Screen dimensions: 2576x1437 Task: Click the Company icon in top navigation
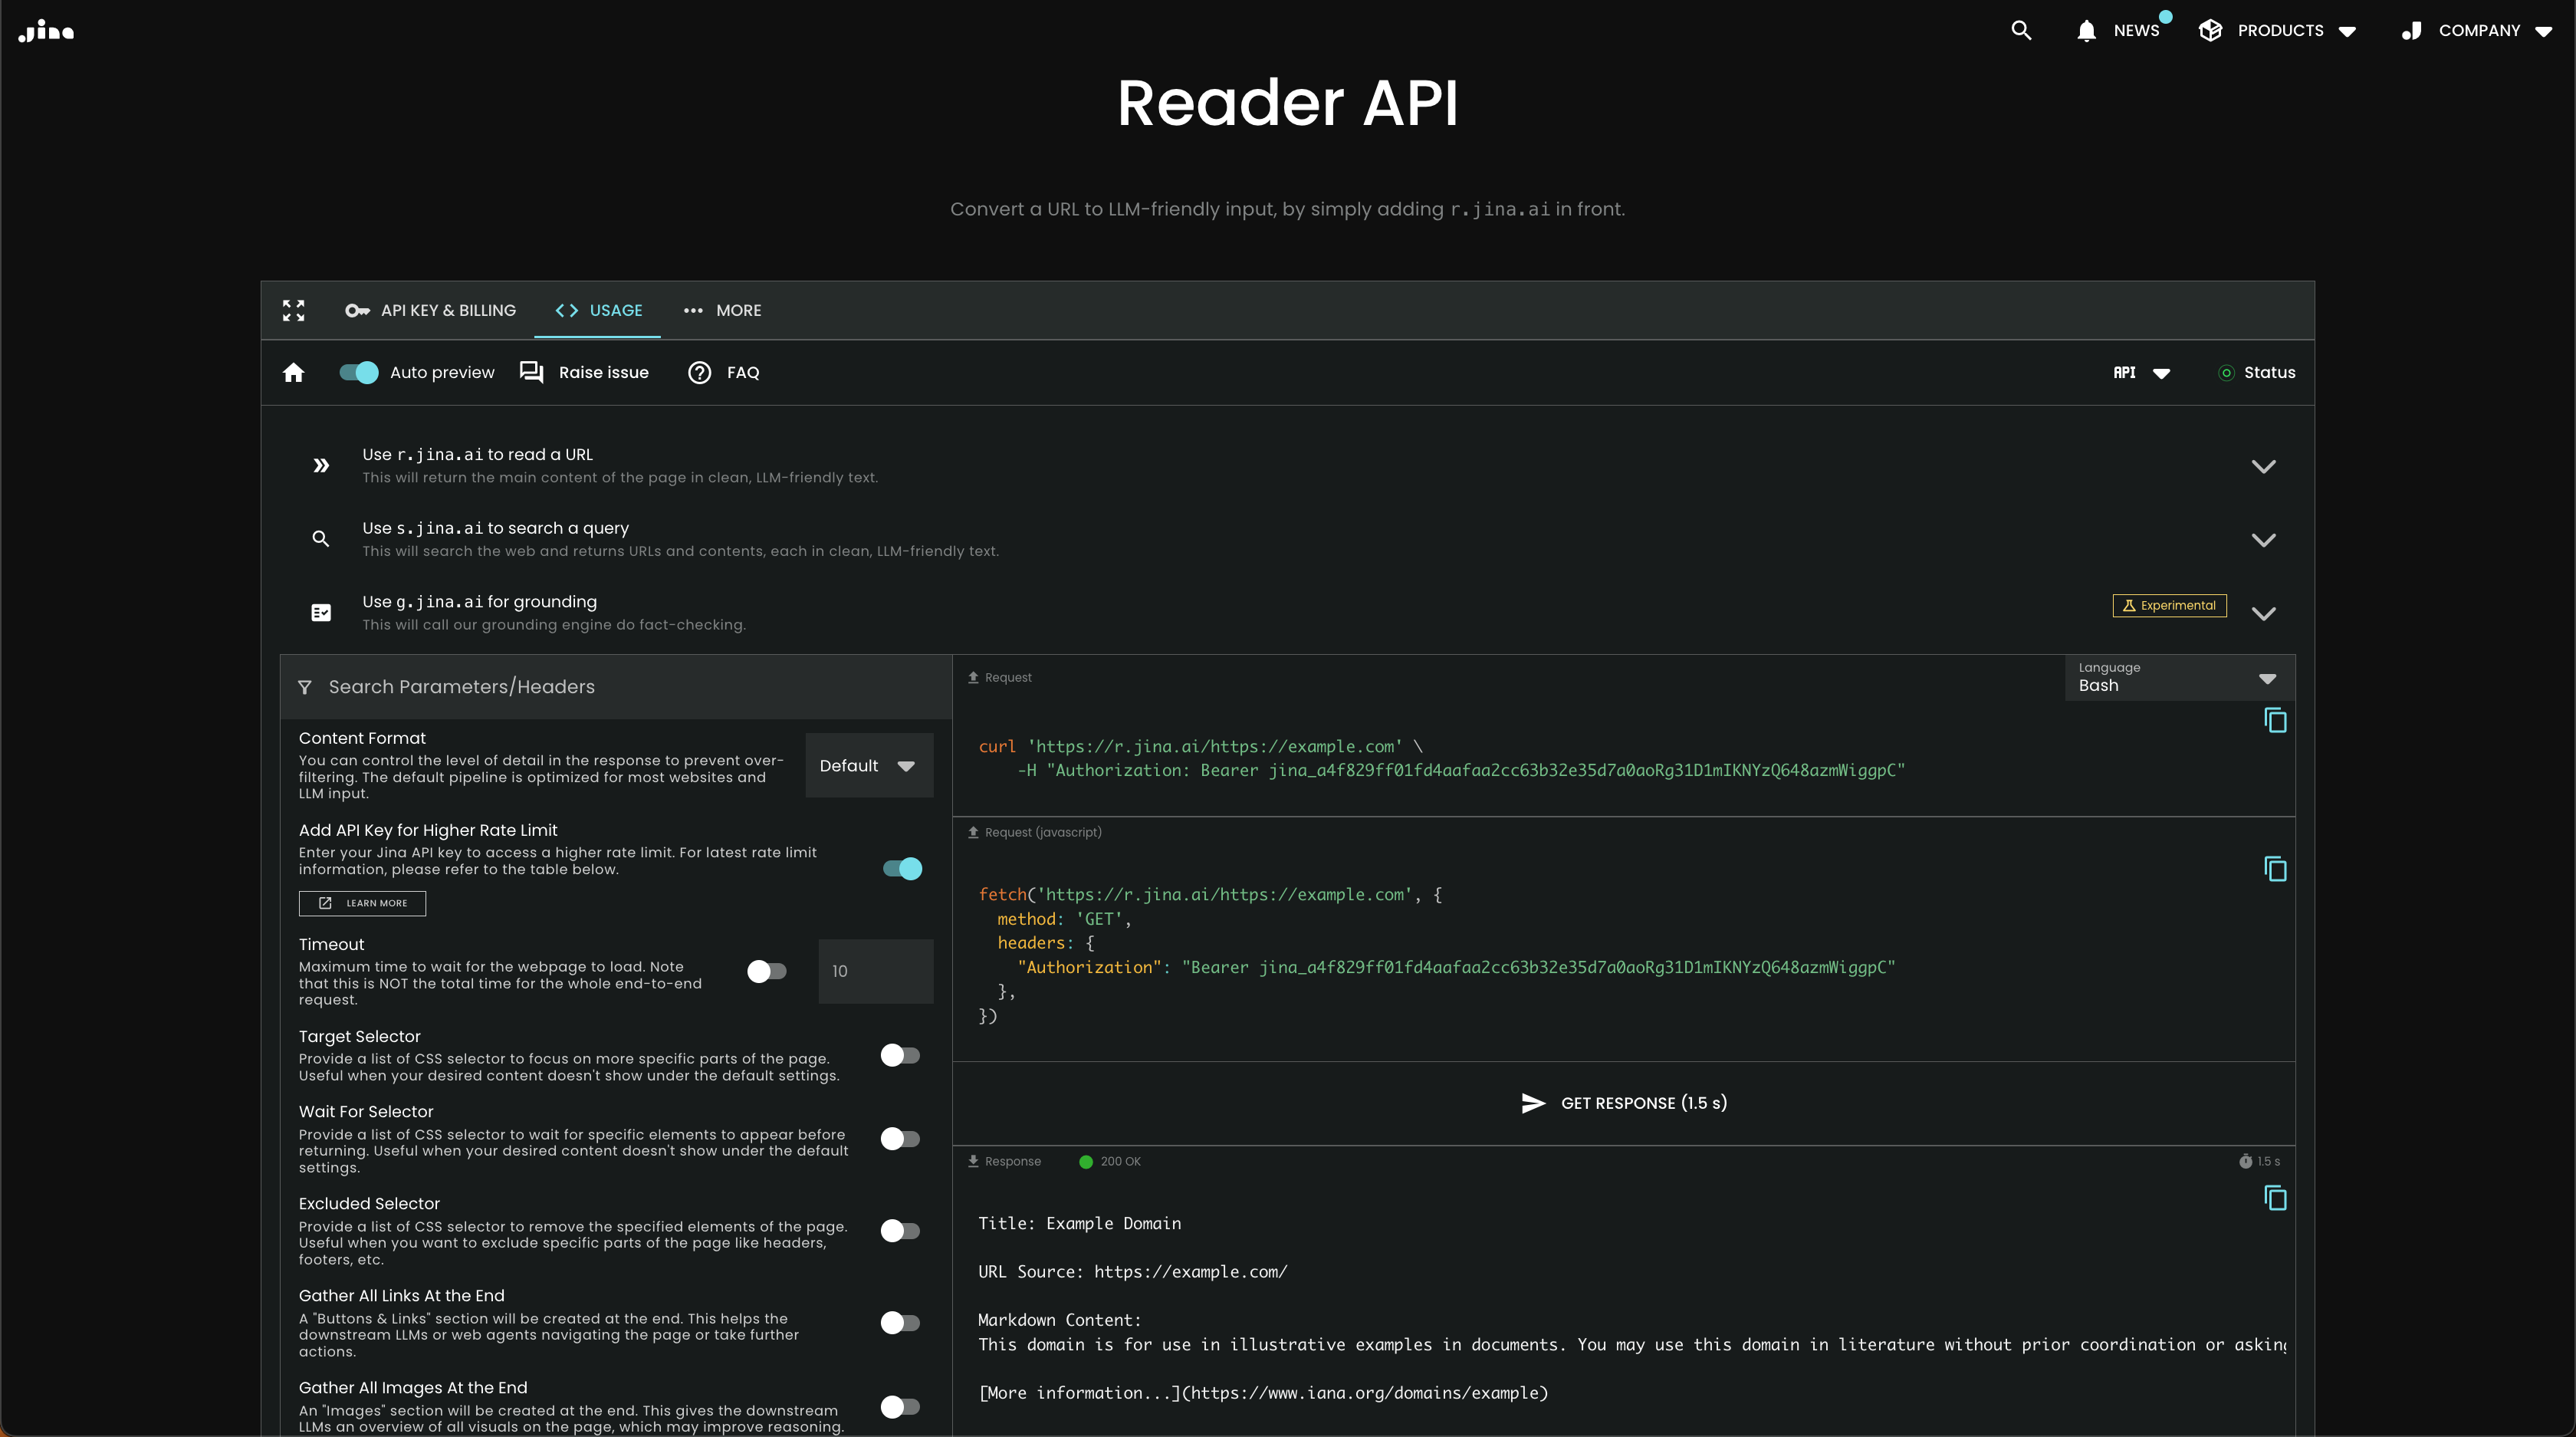coord(2412,30)
